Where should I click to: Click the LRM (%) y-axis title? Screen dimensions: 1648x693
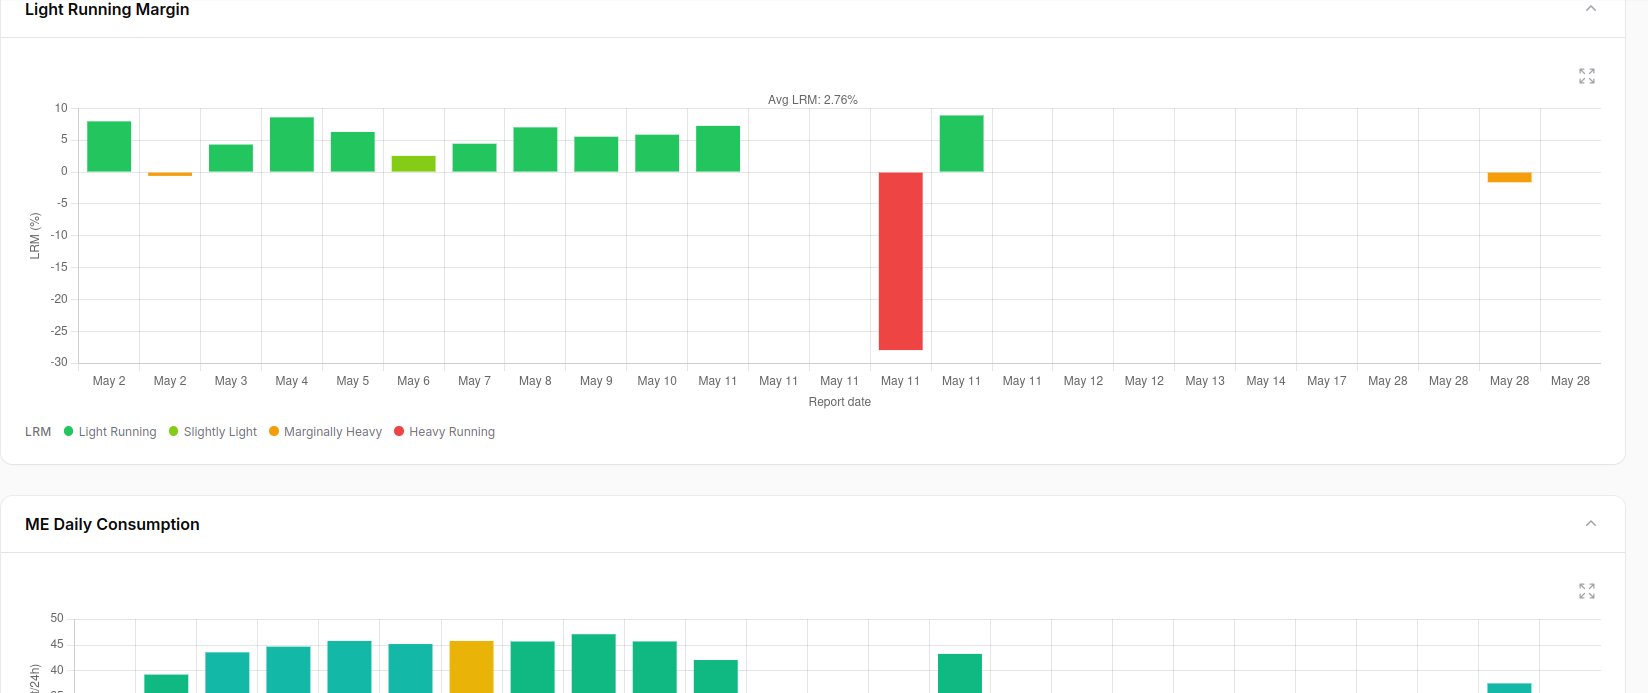coord(35,236)
